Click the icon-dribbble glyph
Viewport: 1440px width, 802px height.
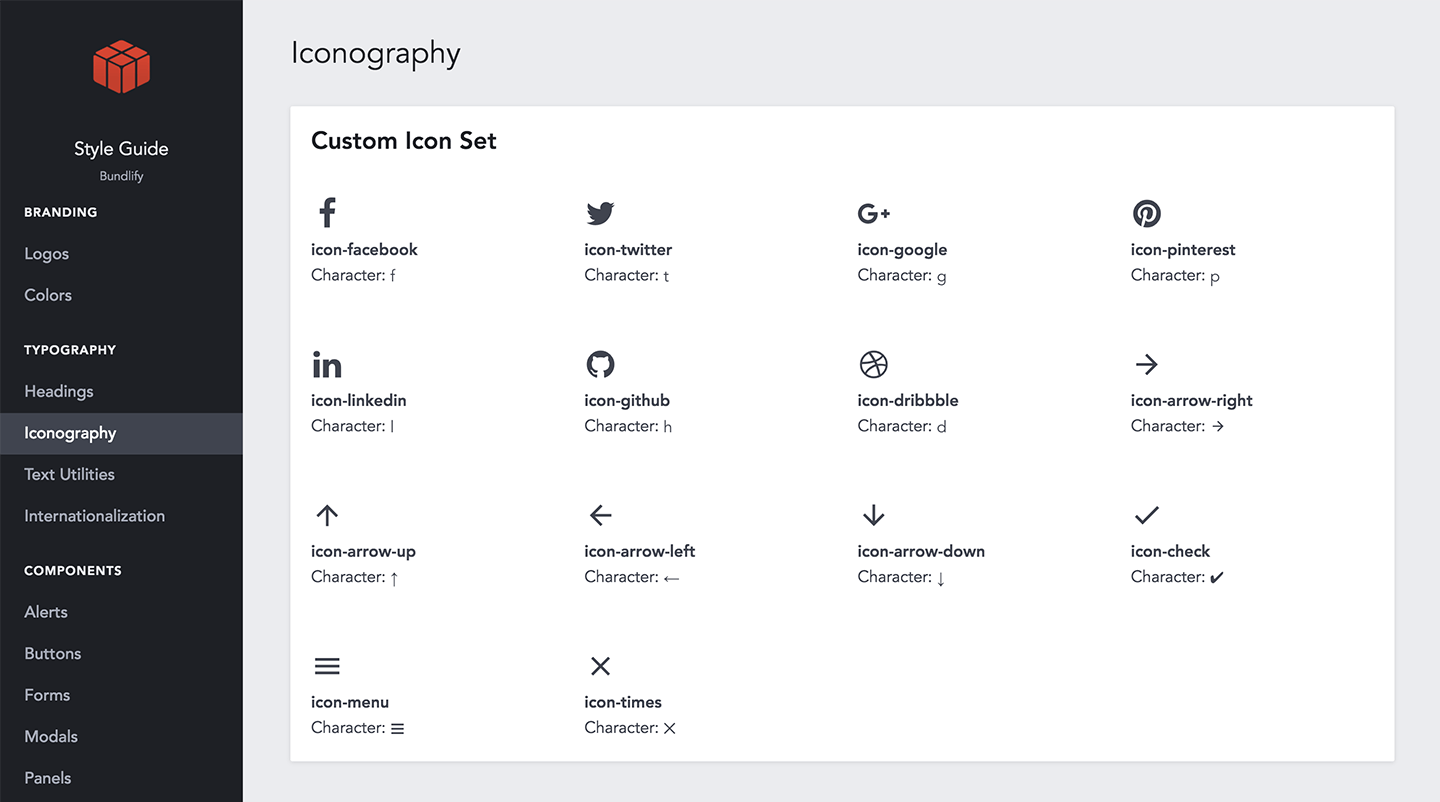tap(873, 364)
